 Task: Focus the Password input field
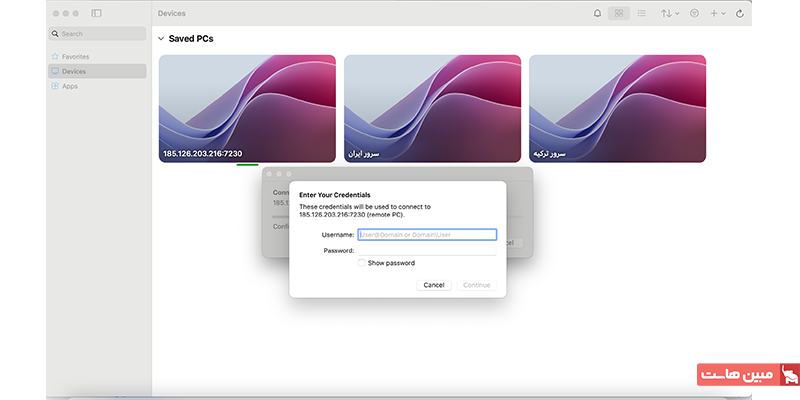pos(427,251)
